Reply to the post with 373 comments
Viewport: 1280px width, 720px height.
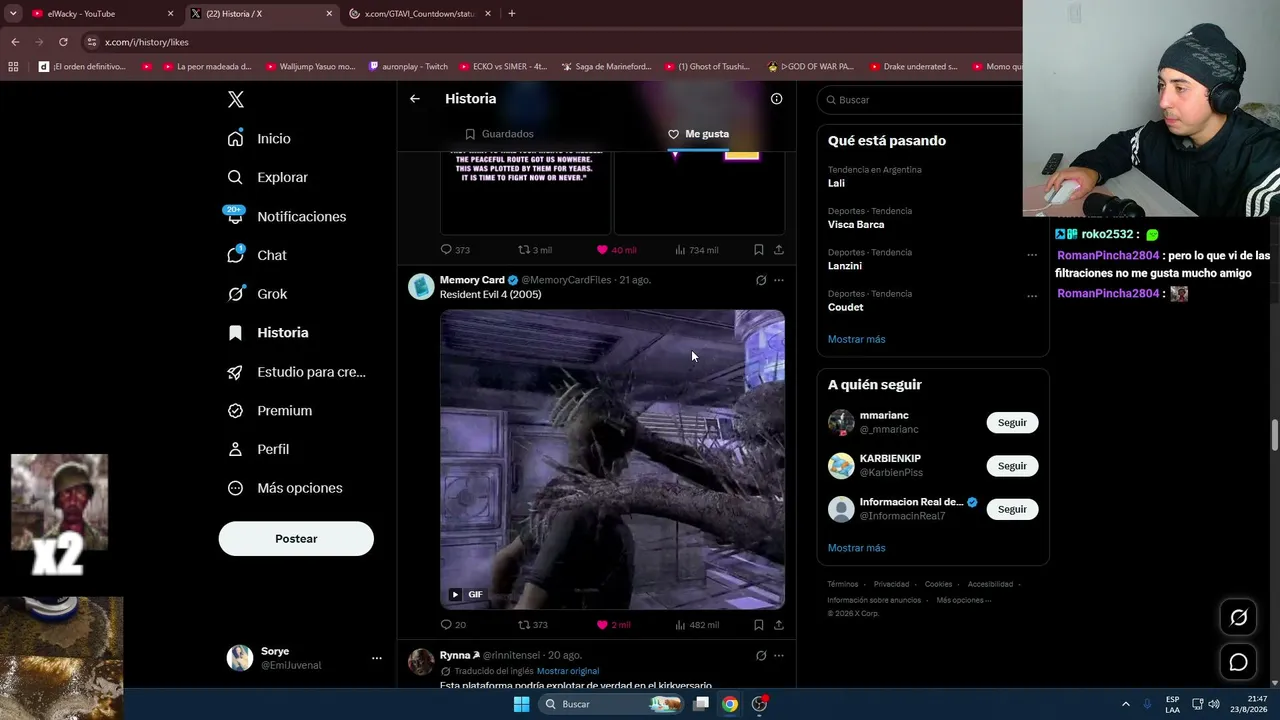click(455, 250)
